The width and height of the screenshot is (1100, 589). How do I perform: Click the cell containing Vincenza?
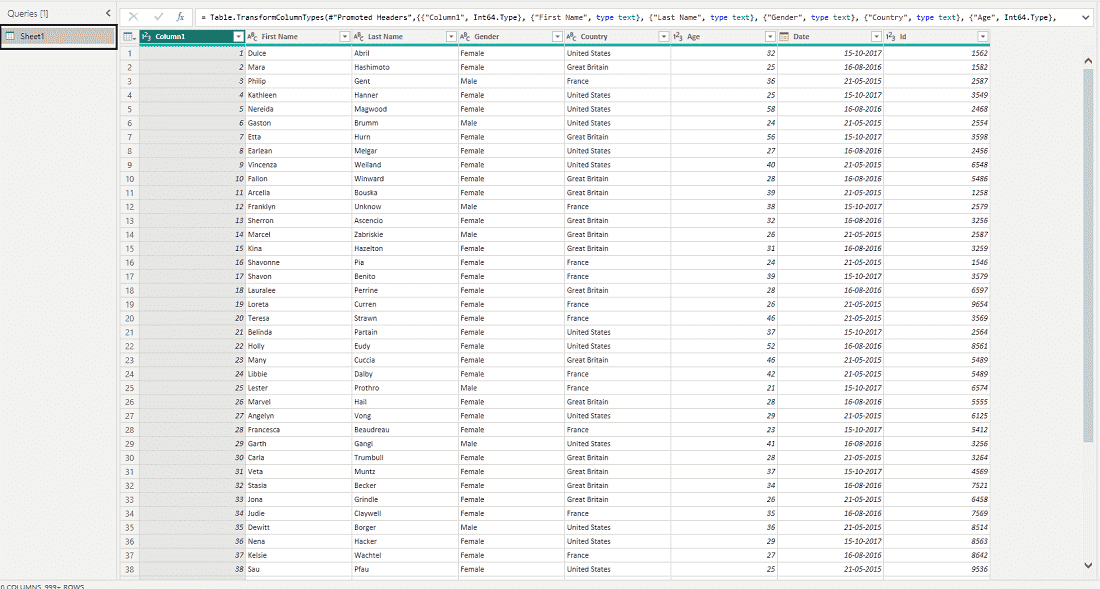[x=298, y=165]
